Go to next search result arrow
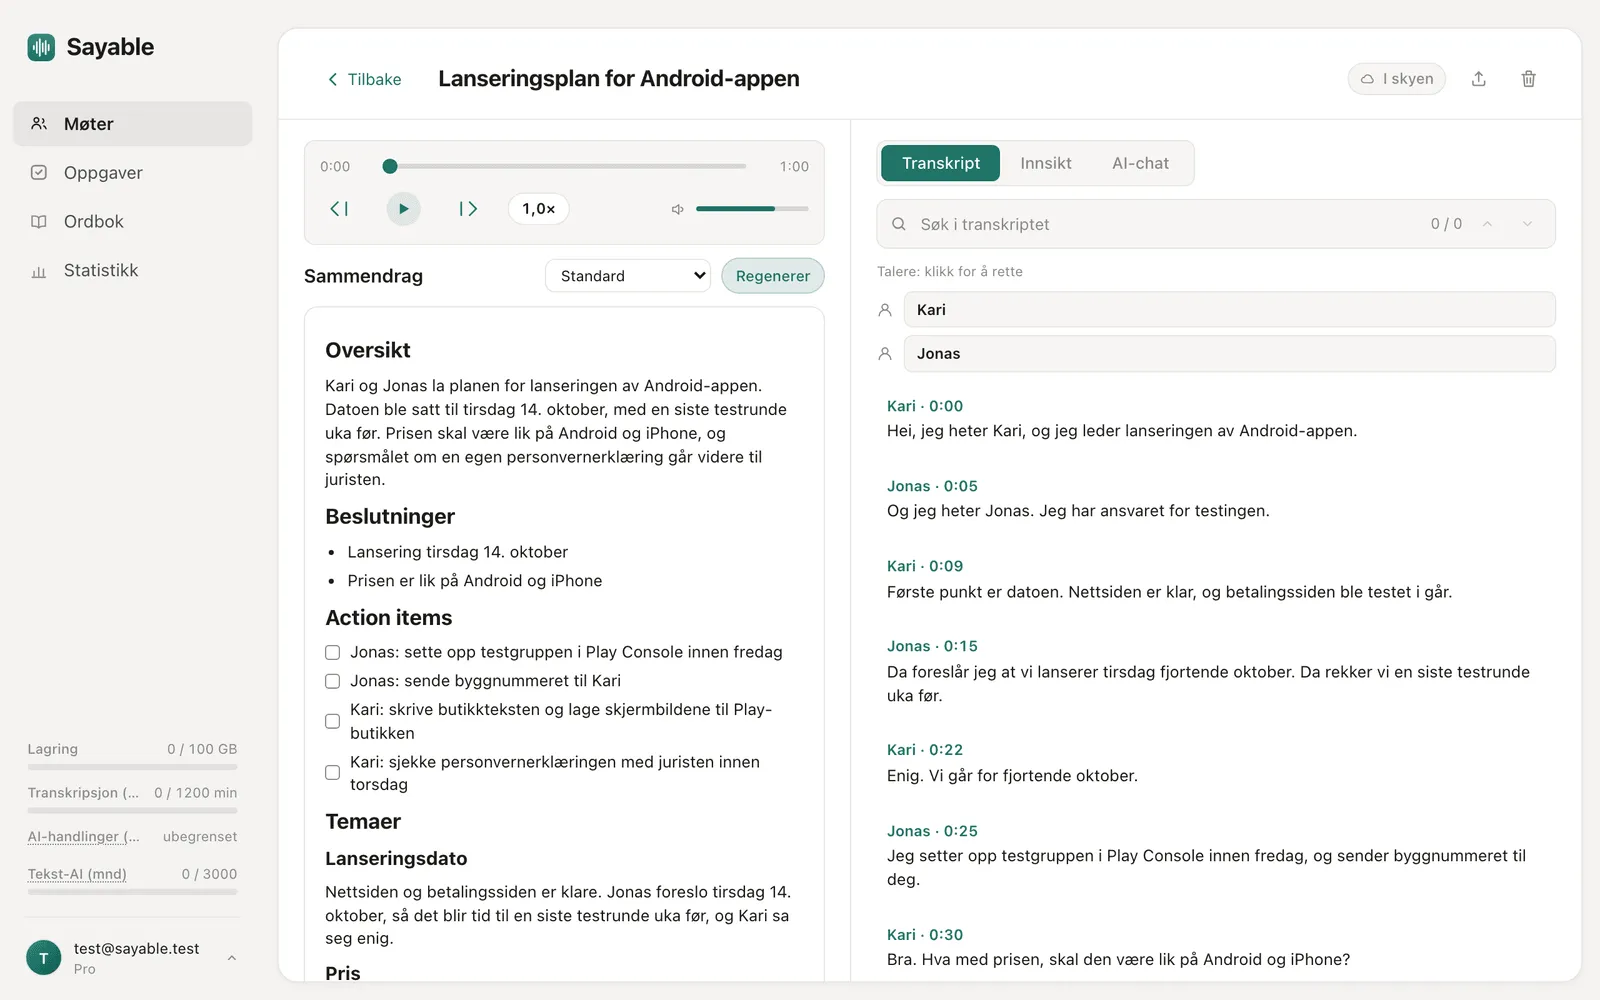Image resolution: width=1600 pixels, height=1000 pixels. (x=1527, y=224)
